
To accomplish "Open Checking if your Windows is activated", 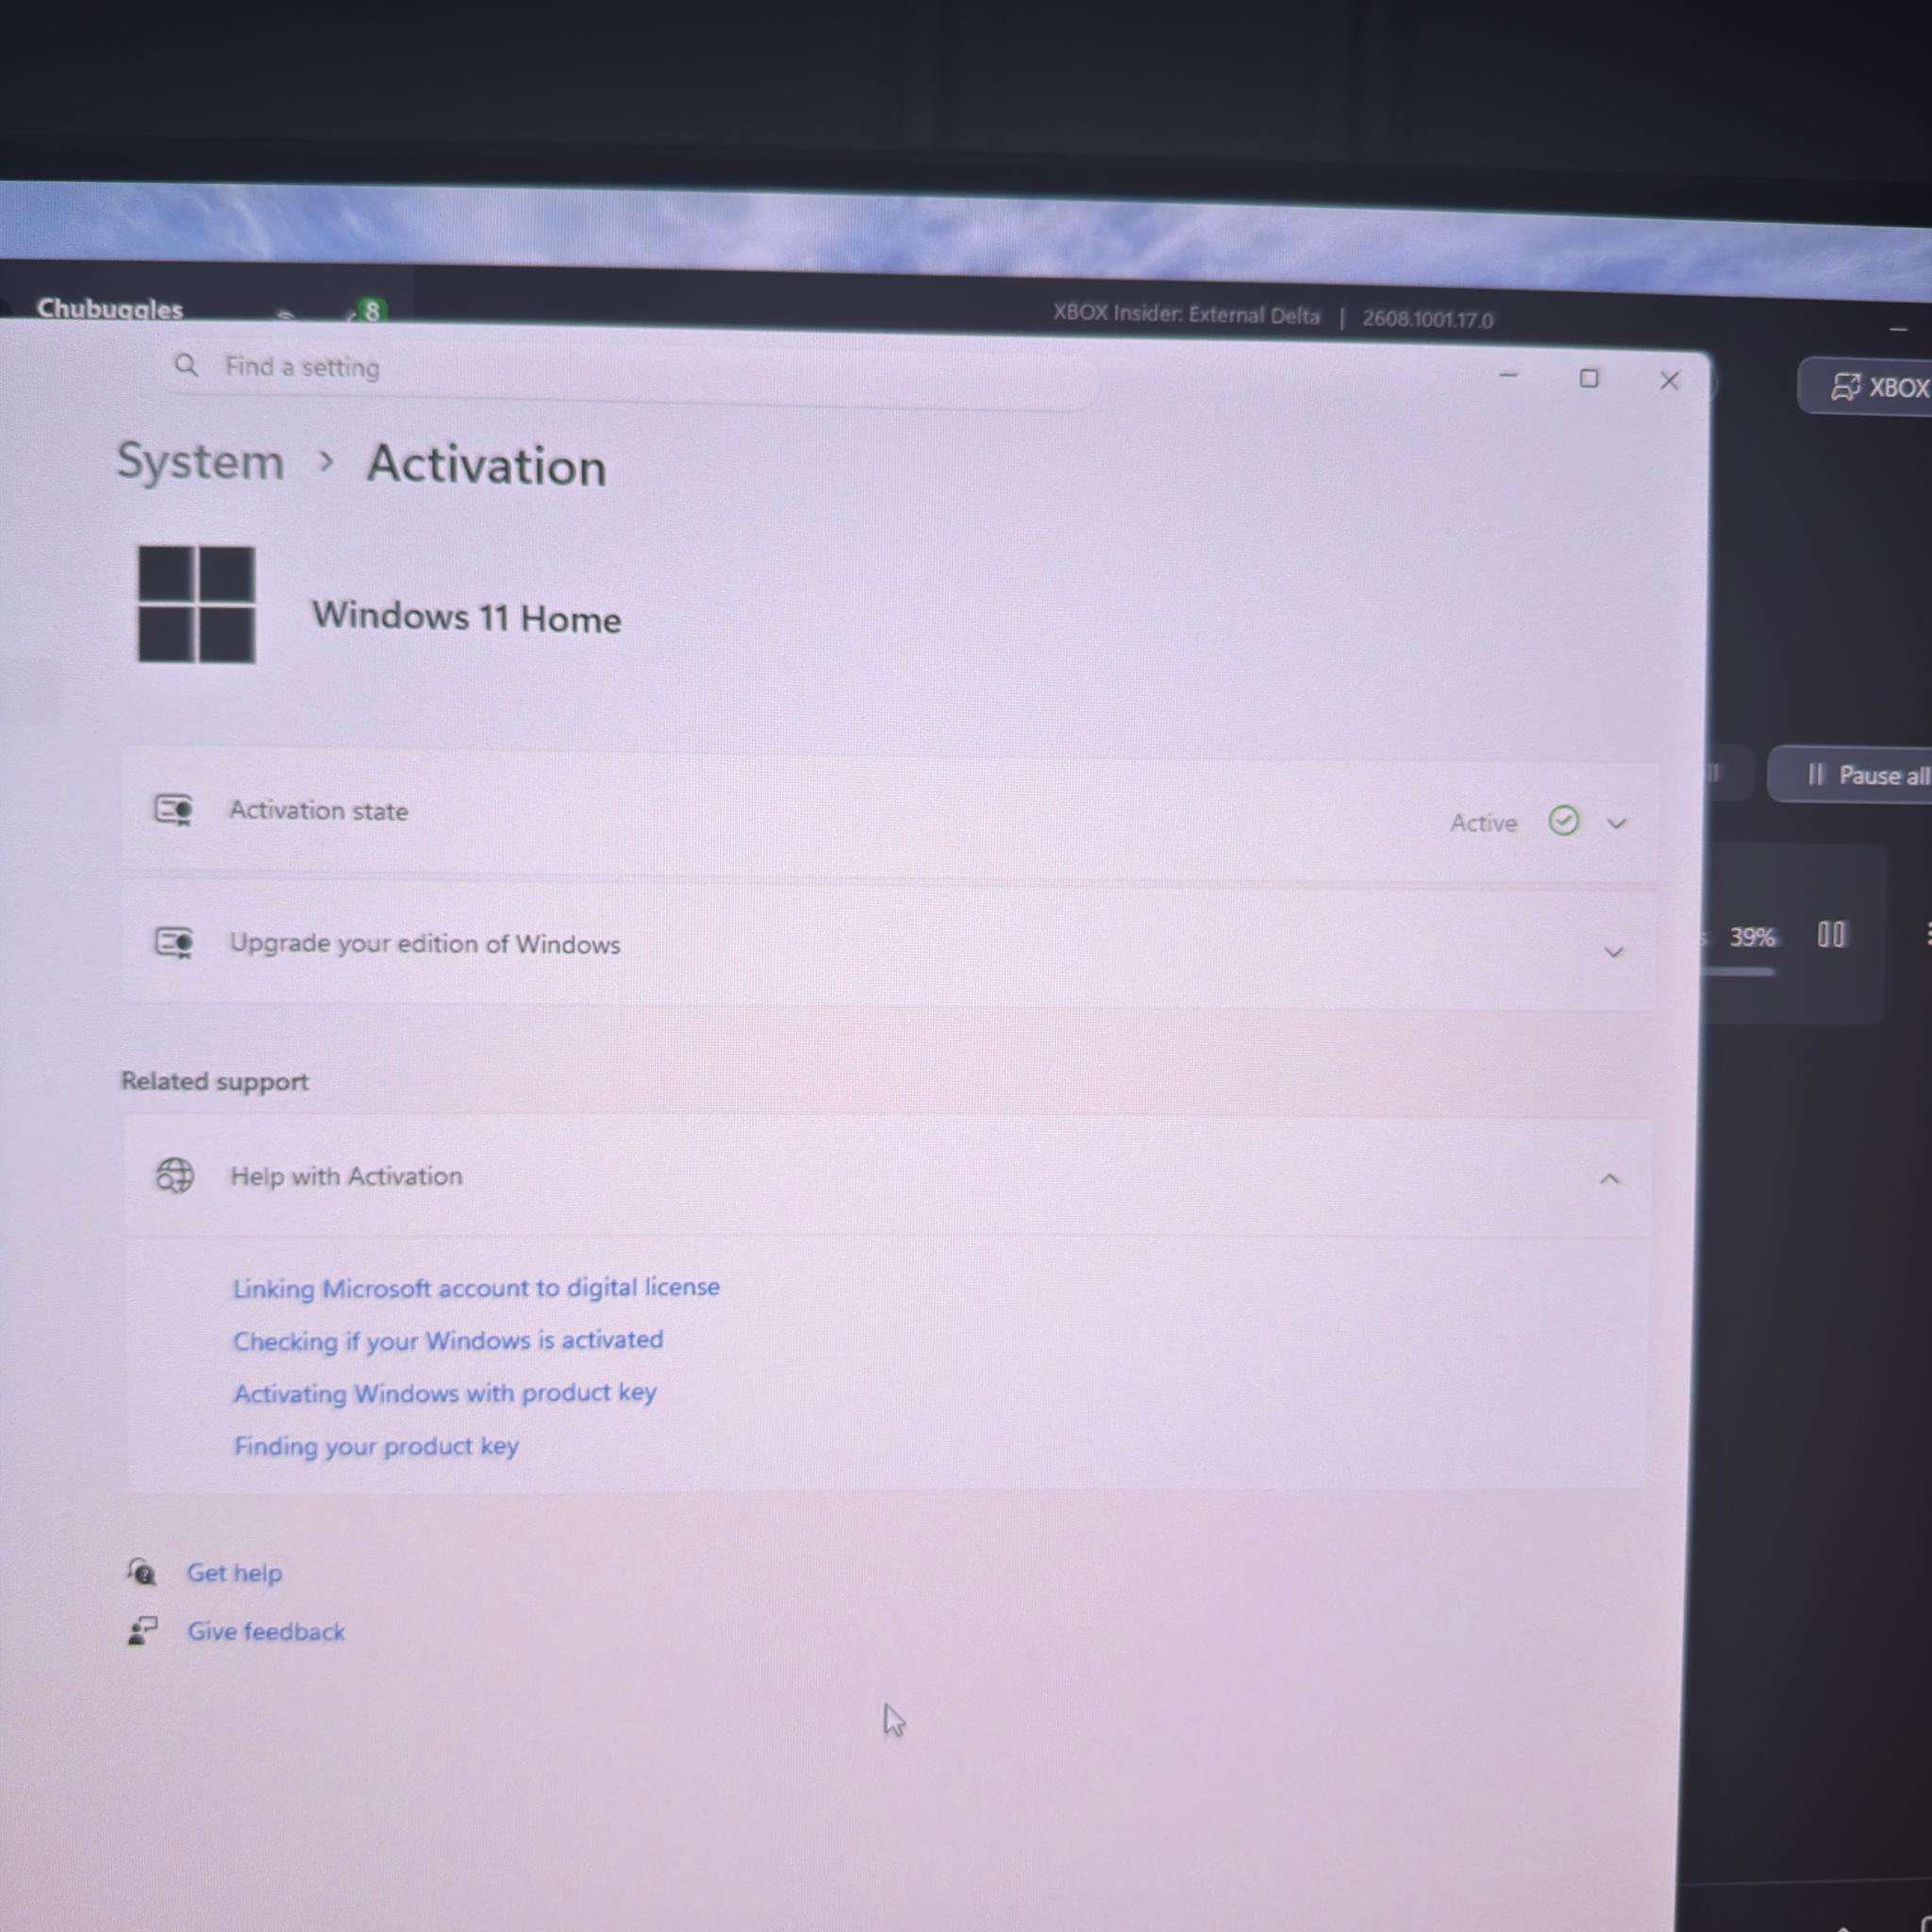I will click(448, 1340).
